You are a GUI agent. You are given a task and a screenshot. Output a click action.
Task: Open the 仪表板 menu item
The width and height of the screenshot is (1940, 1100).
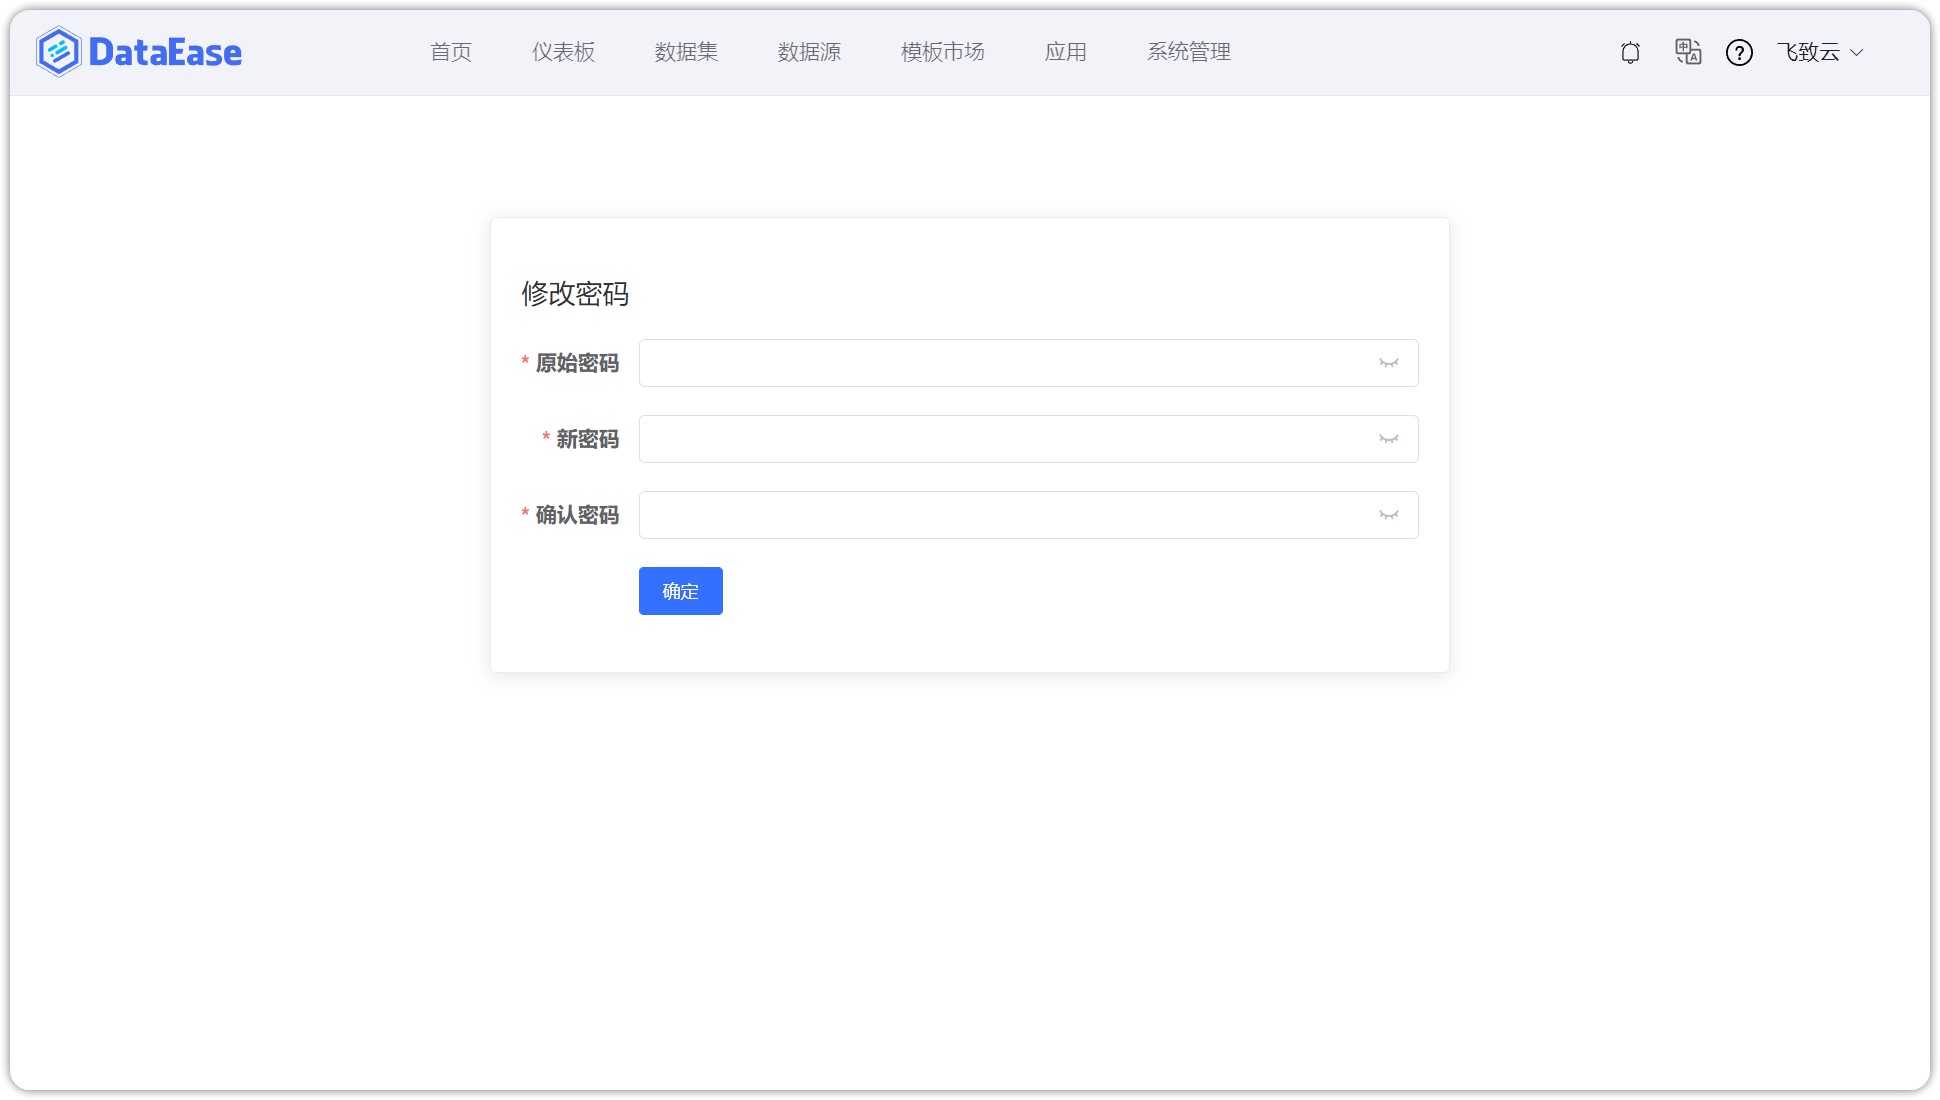point(564,52)
